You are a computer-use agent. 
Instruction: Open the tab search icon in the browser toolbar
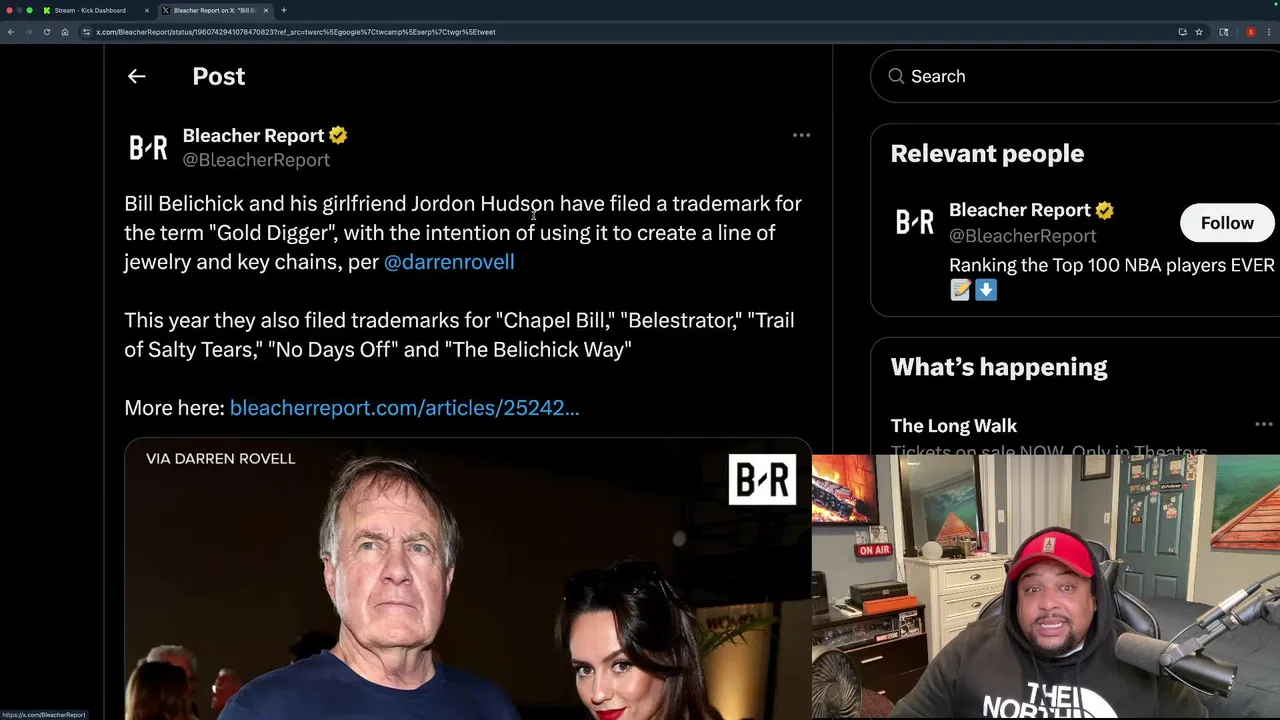tap(1223, 32)
